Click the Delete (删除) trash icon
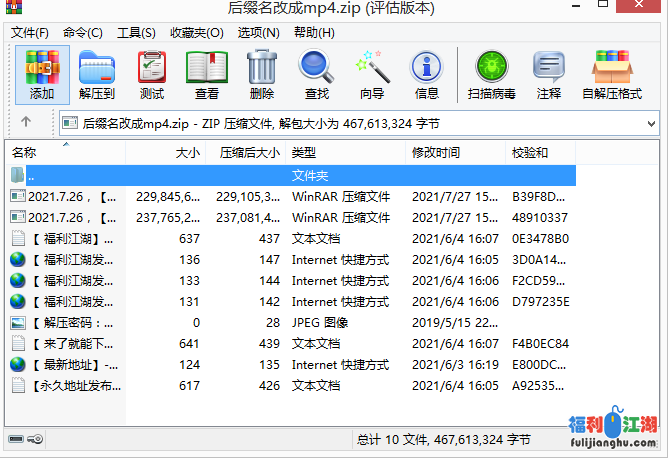This screenshot has width=668, height=458. [262, 74]
